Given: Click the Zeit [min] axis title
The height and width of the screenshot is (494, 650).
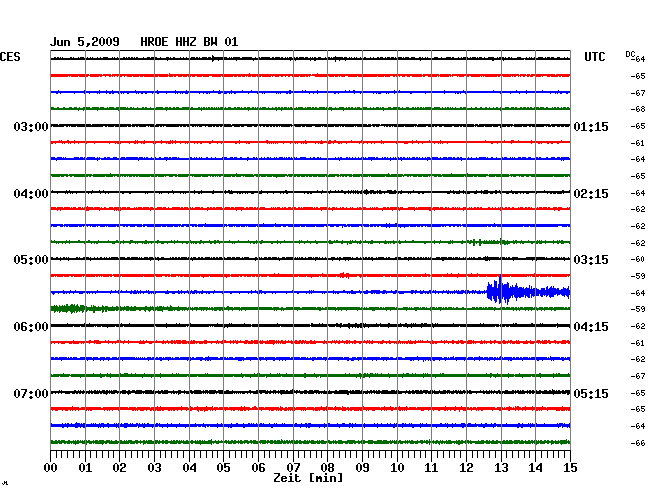Looking at the screenshot, I should pos(308,478).
